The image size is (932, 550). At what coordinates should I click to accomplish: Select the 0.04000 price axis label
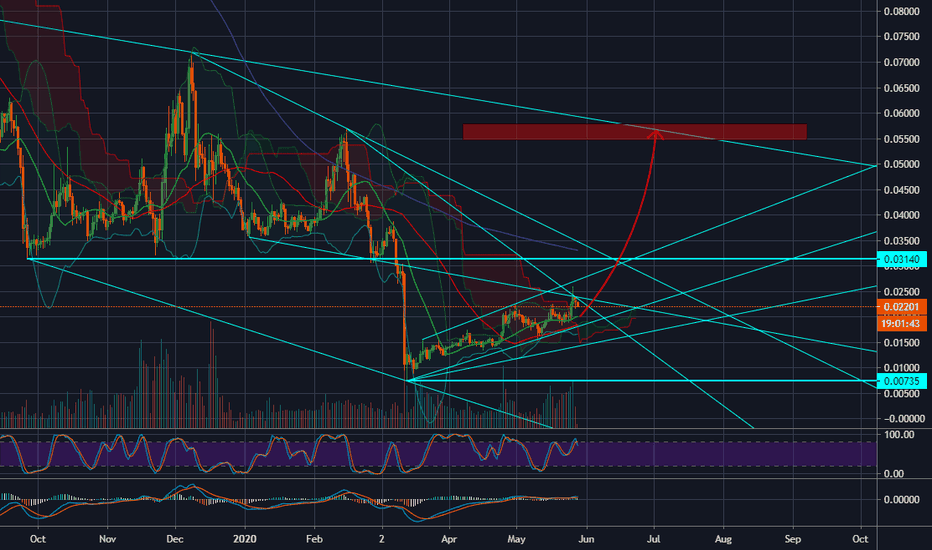click(x=902, y=215)
